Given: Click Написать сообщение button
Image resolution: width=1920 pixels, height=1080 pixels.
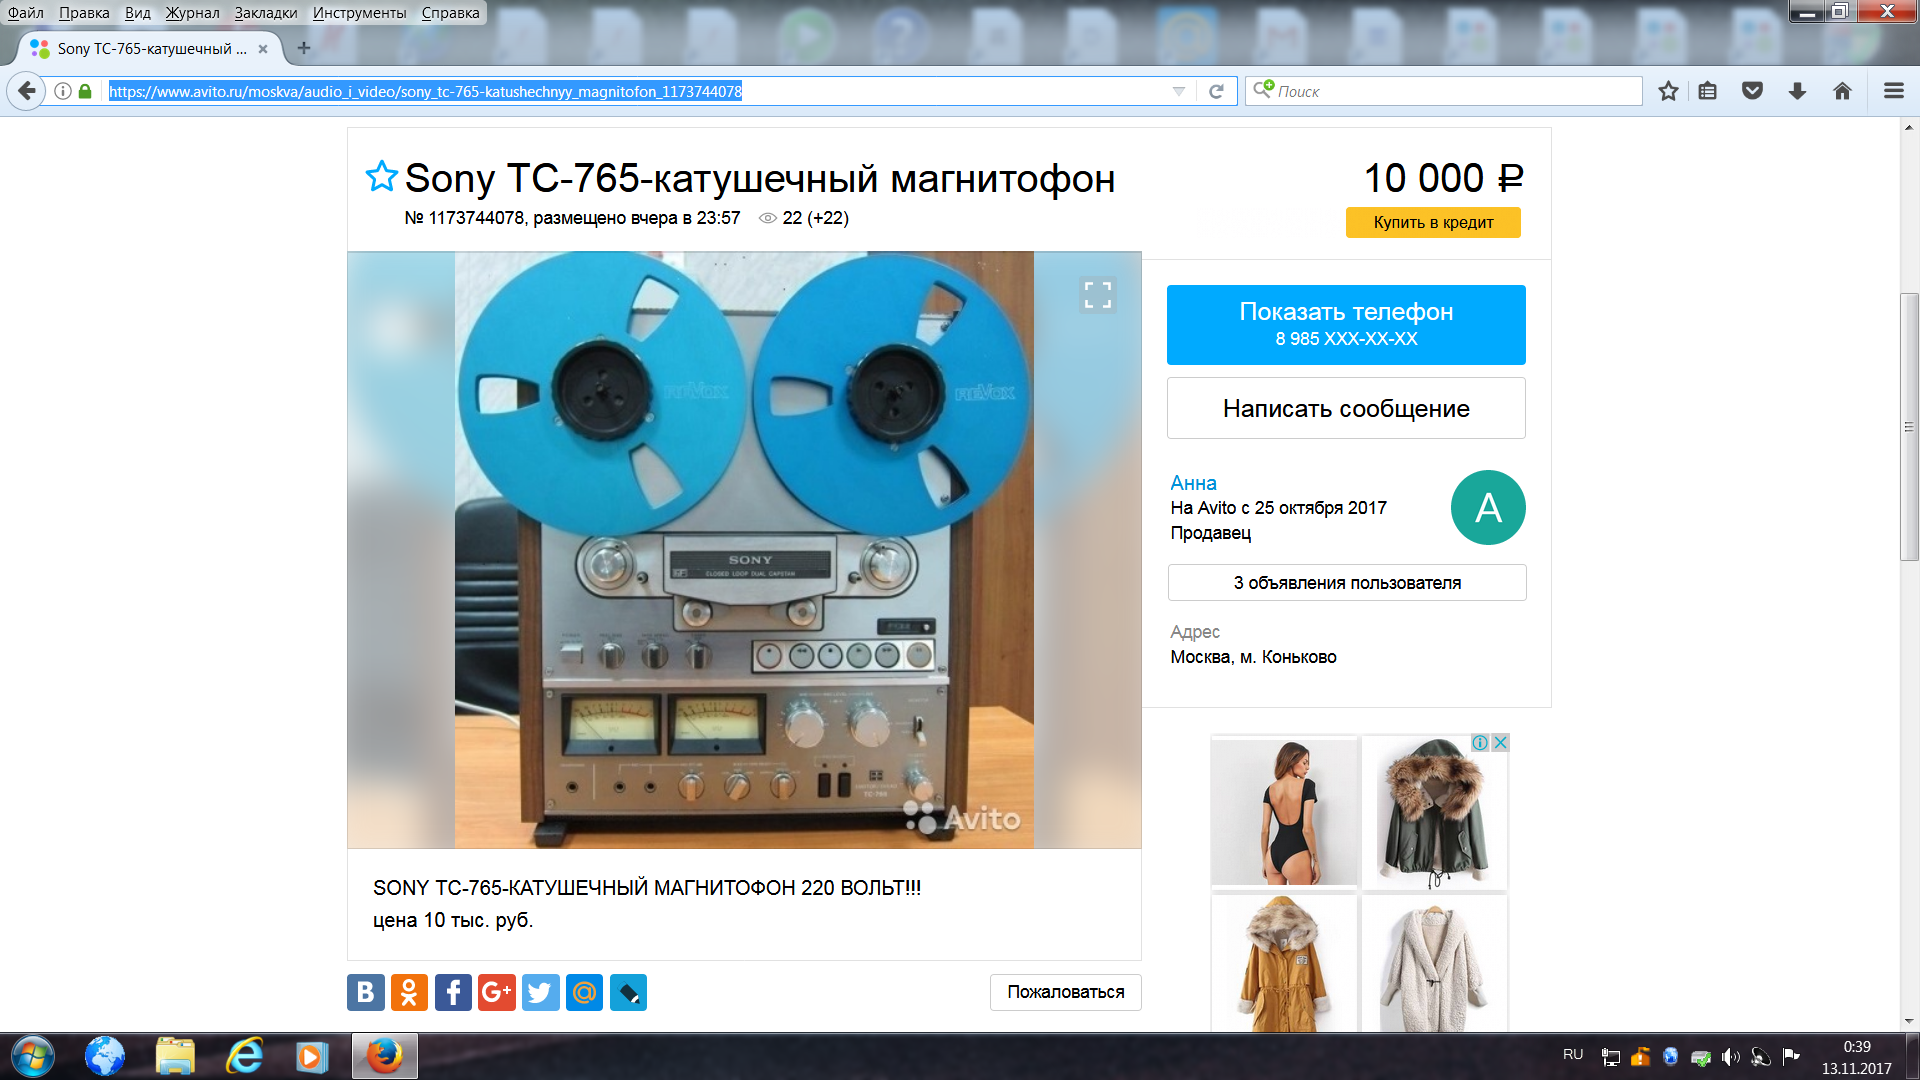Looking at the screenshot, I should (x=1346, y=408).
